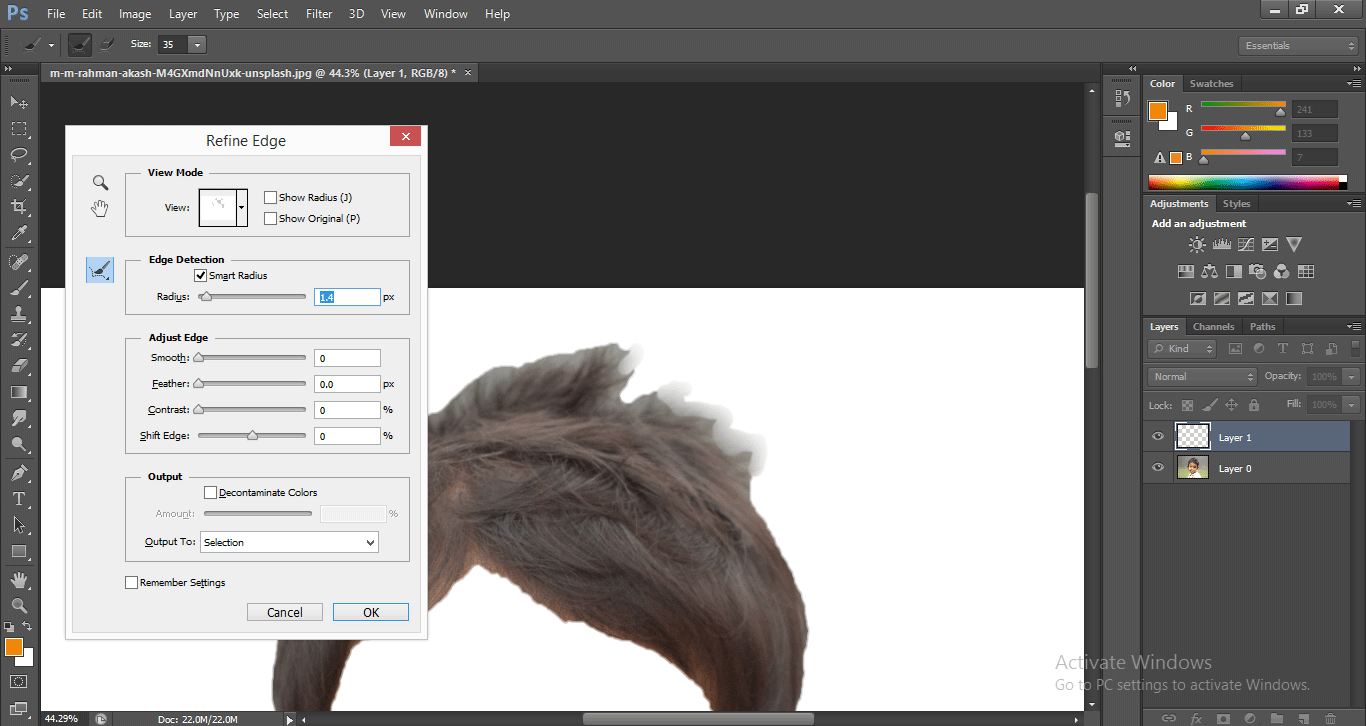Screen dimensions: 1366x726
Task: Open the Essentials workspace dropdown
Action: coord(1297,46)
